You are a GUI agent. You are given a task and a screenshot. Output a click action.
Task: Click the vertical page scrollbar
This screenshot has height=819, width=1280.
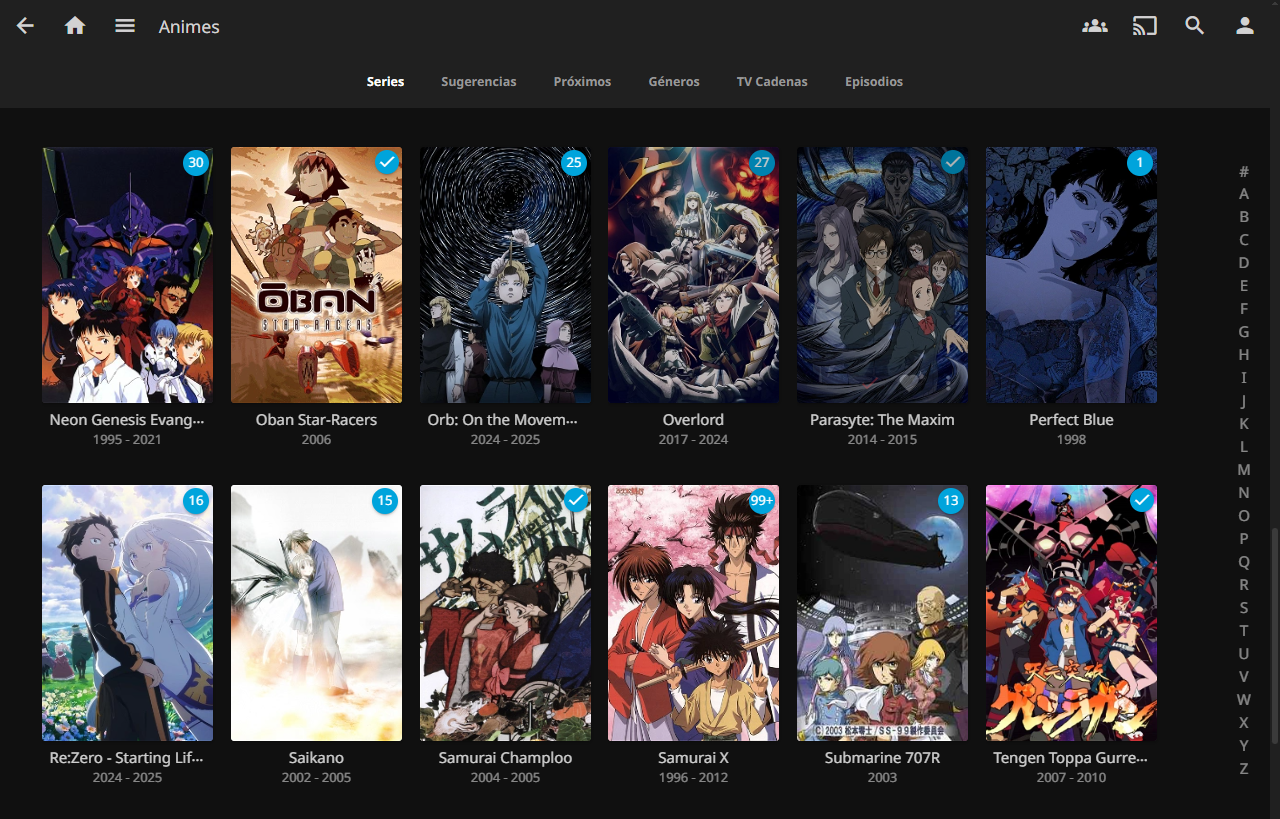click(1275, 636)
